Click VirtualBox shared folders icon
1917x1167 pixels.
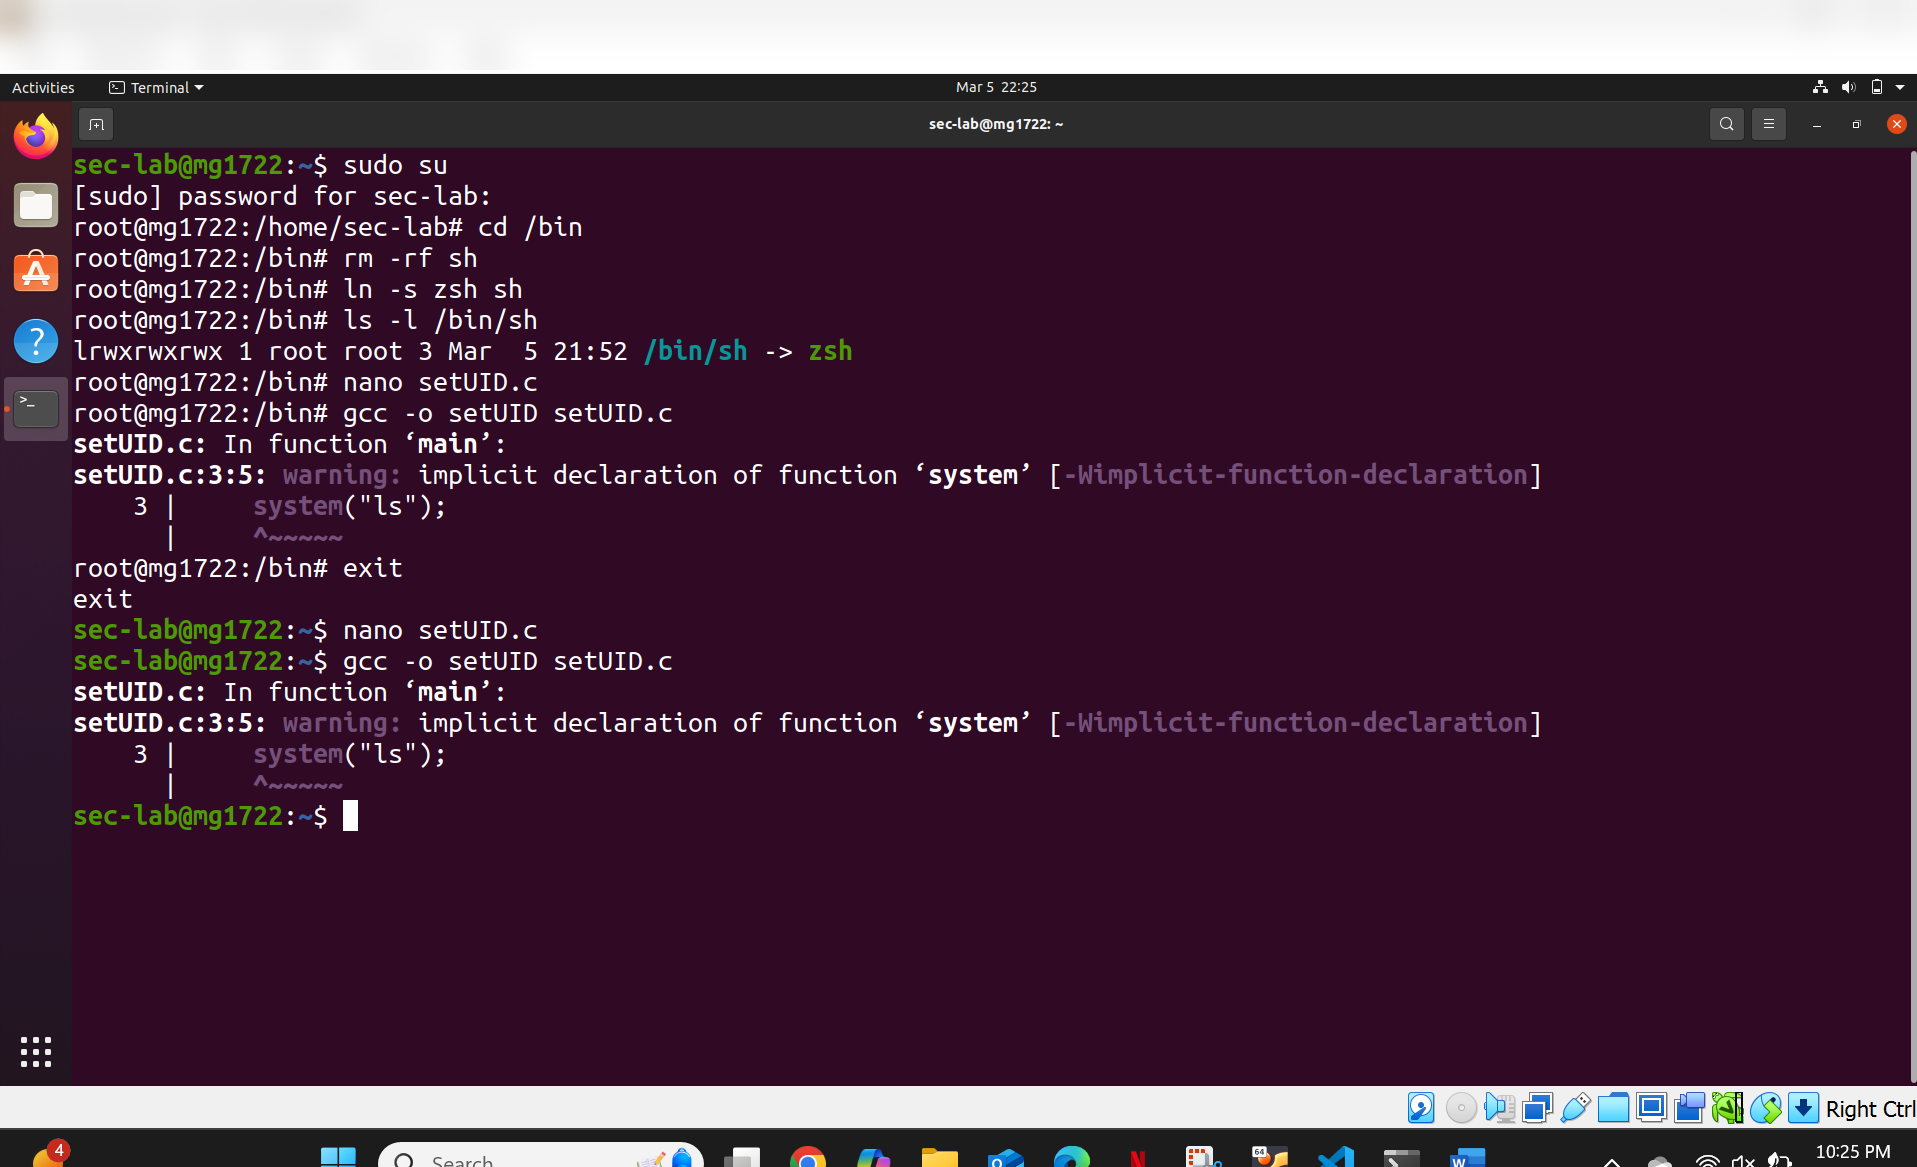[x=1613, y=1108]
